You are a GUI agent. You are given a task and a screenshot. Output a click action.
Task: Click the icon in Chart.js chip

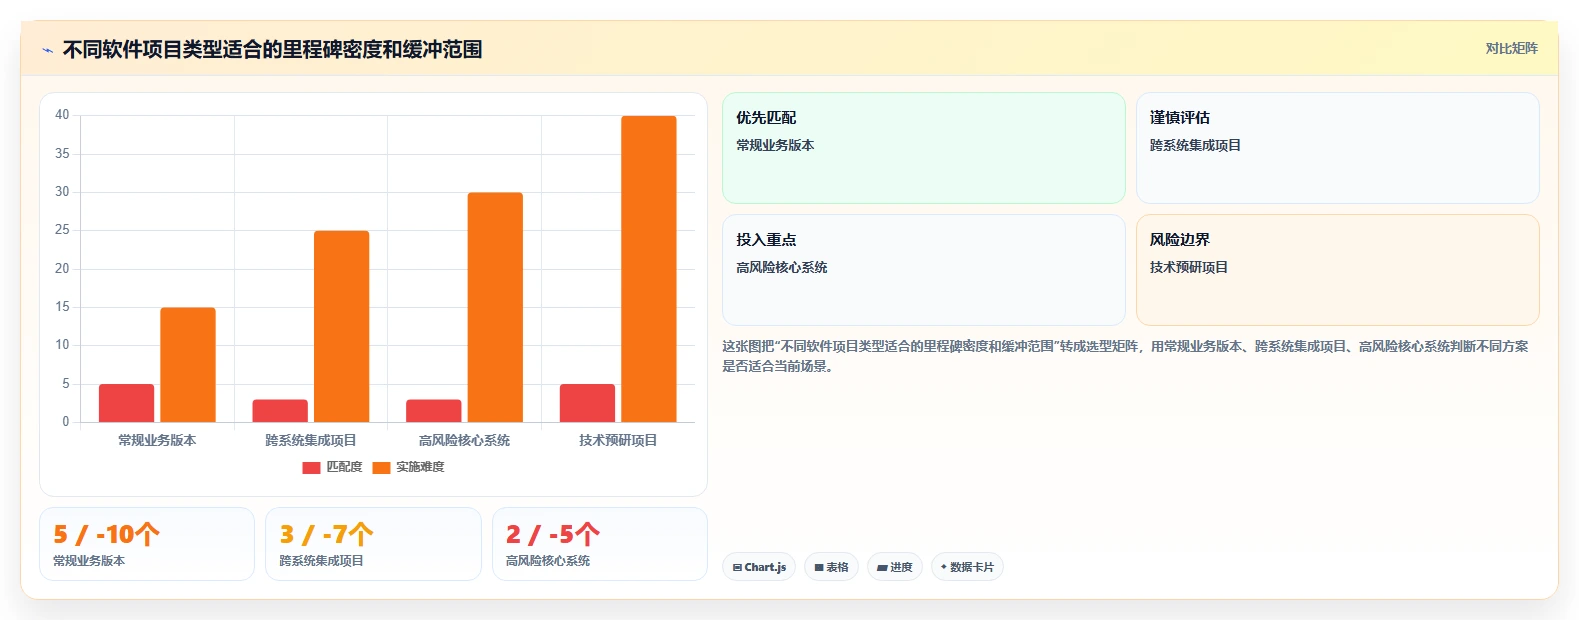[x=737, y=567]
